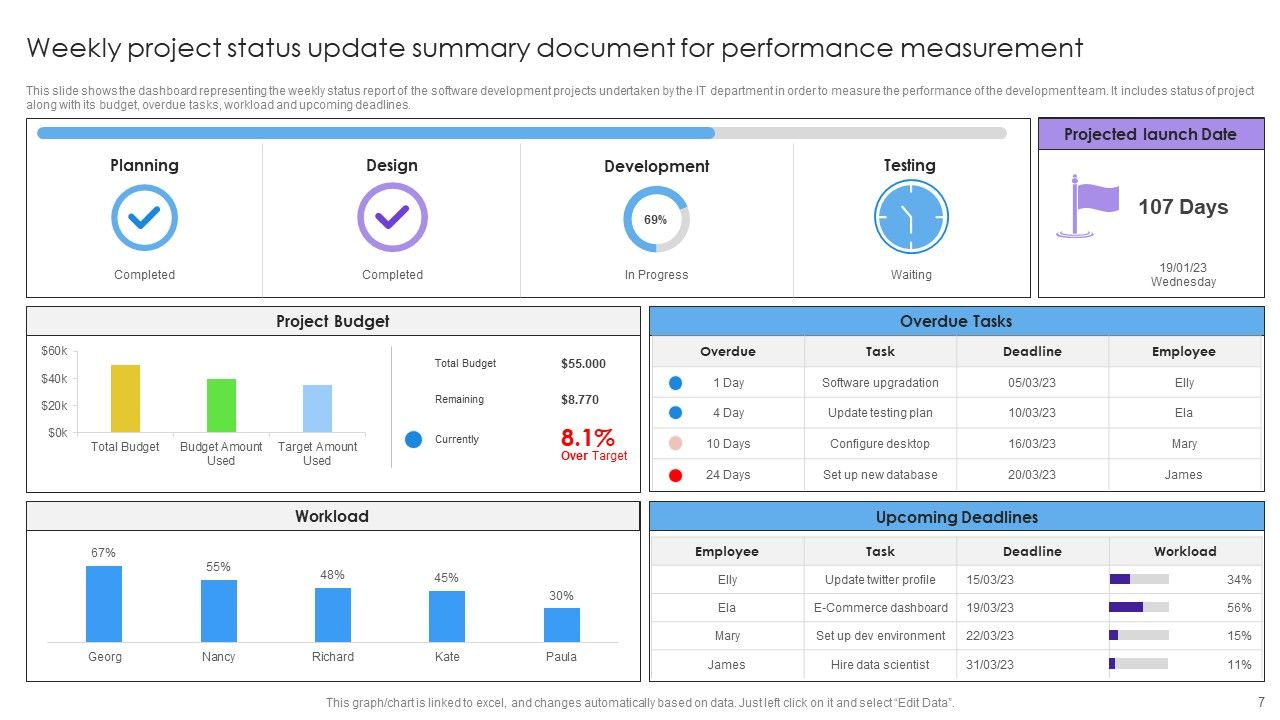Click the Planning completed checkmark icon

point(144,217)
